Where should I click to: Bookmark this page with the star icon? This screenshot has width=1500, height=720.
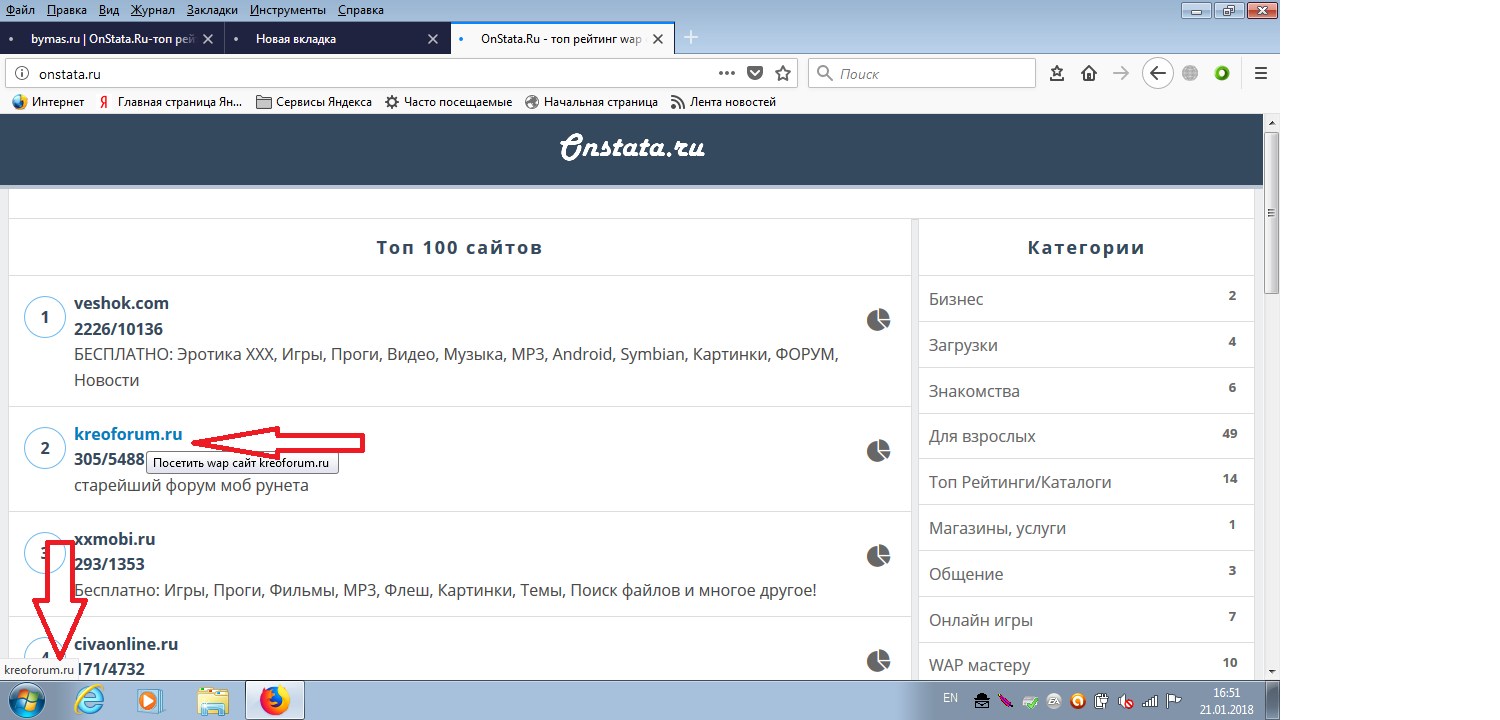click(x=783, y=73)
